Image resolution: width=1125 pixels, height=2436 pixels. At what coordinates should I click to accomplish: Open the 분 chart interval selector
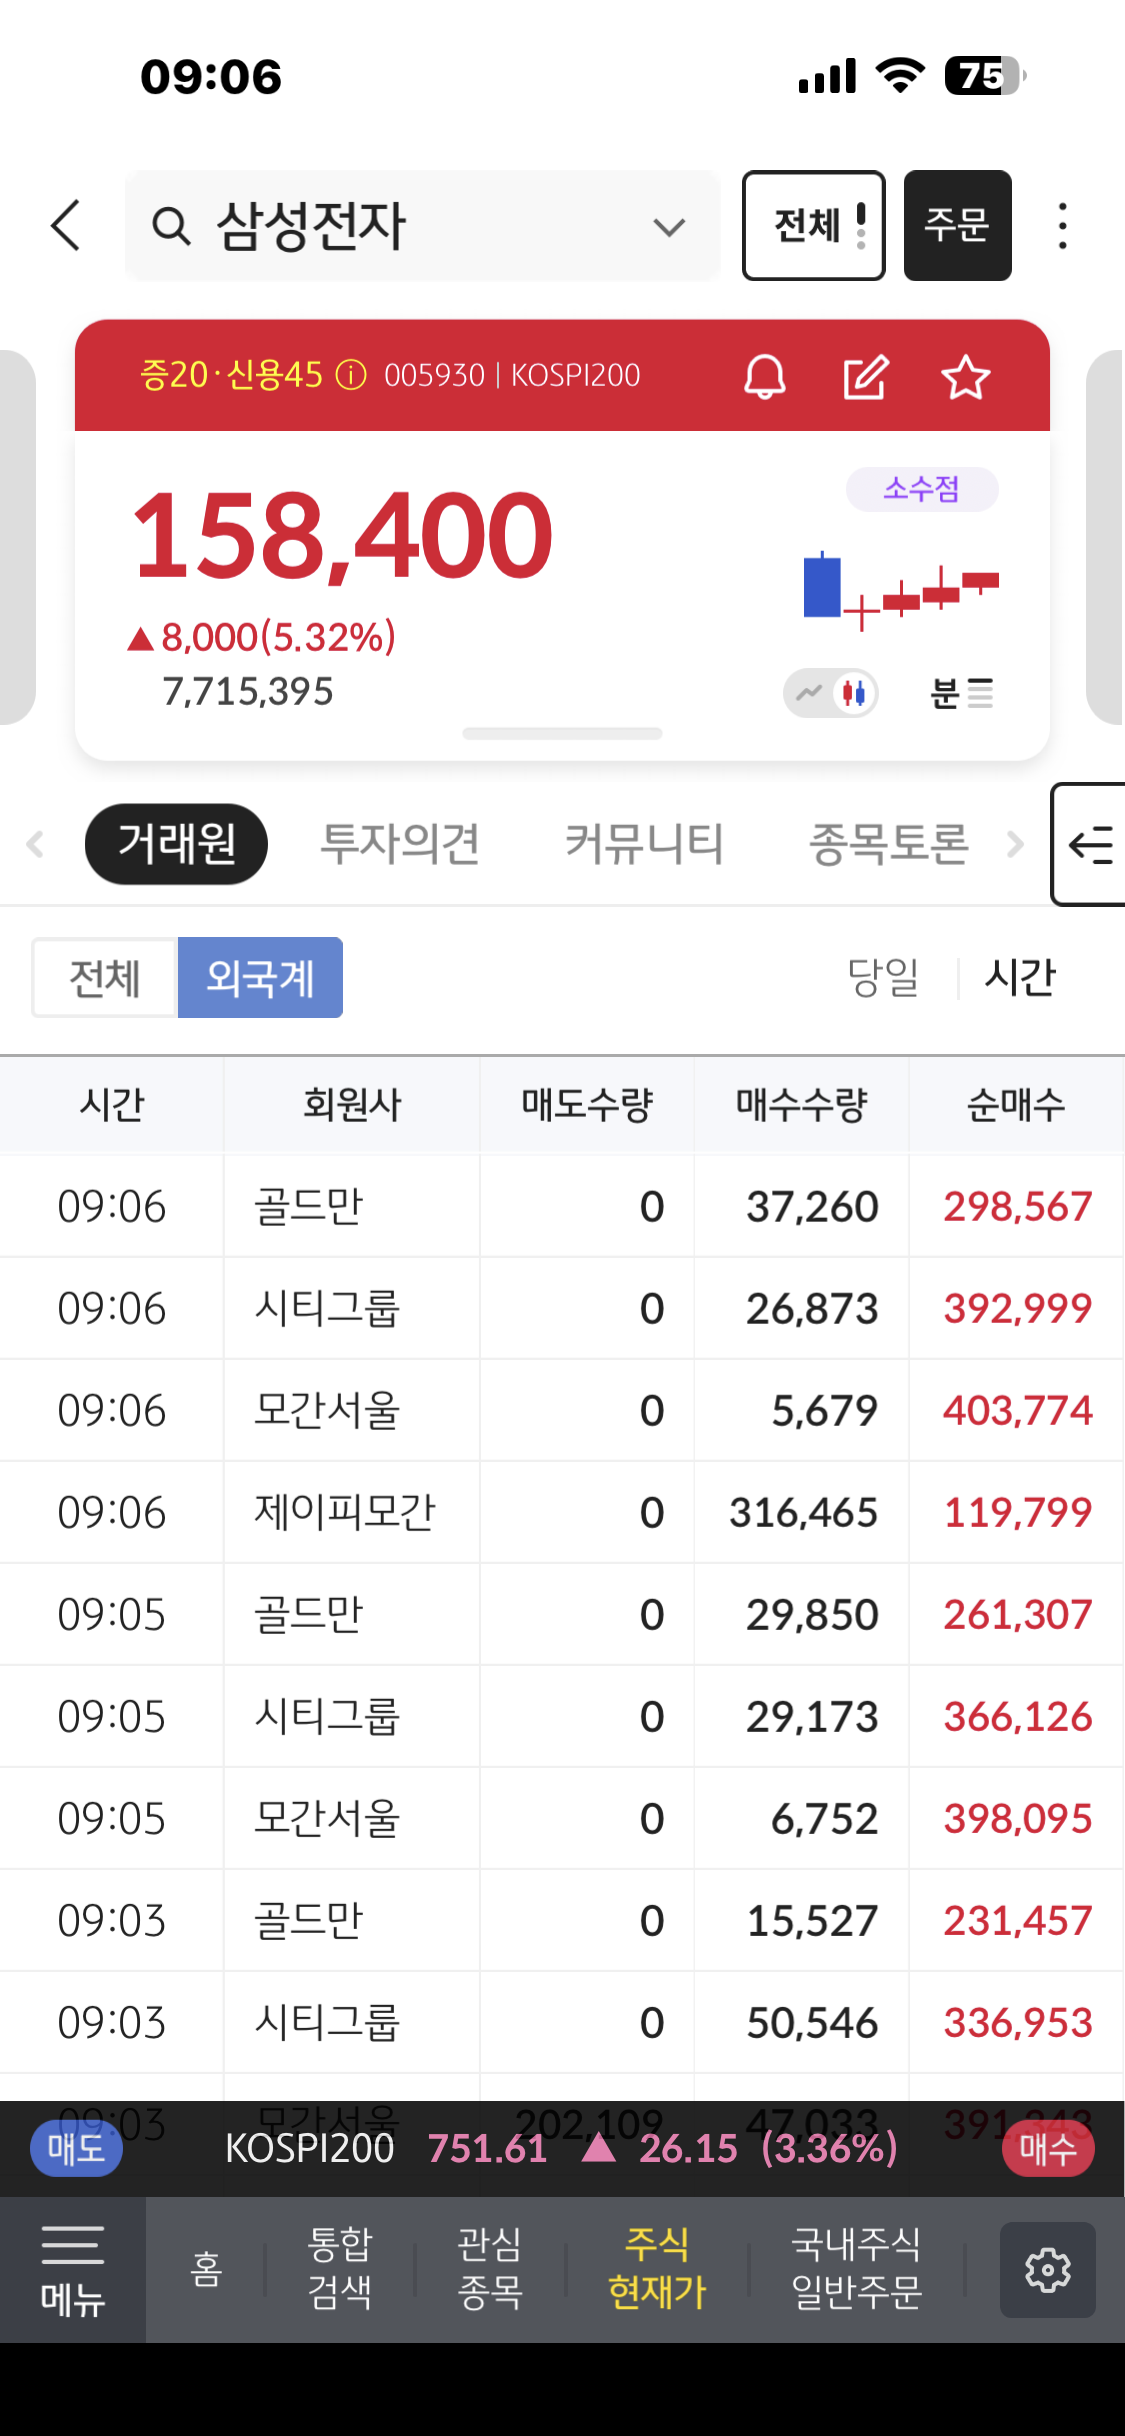click(x=961, y=692)
